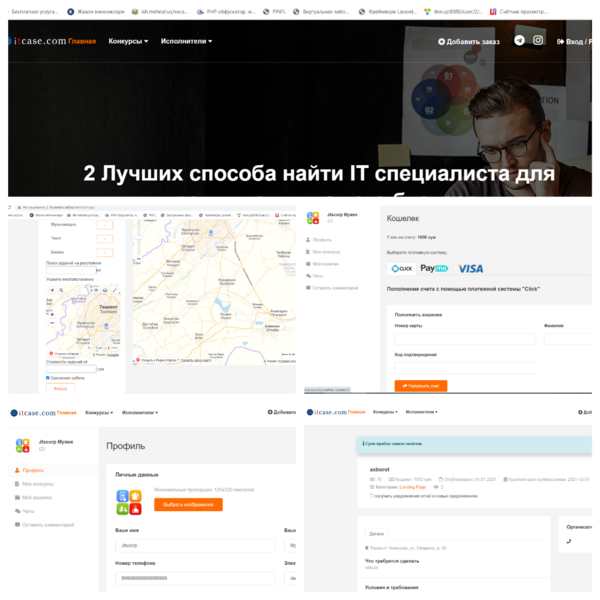Click the locate-me arrow icon on small map

[52, 290]
